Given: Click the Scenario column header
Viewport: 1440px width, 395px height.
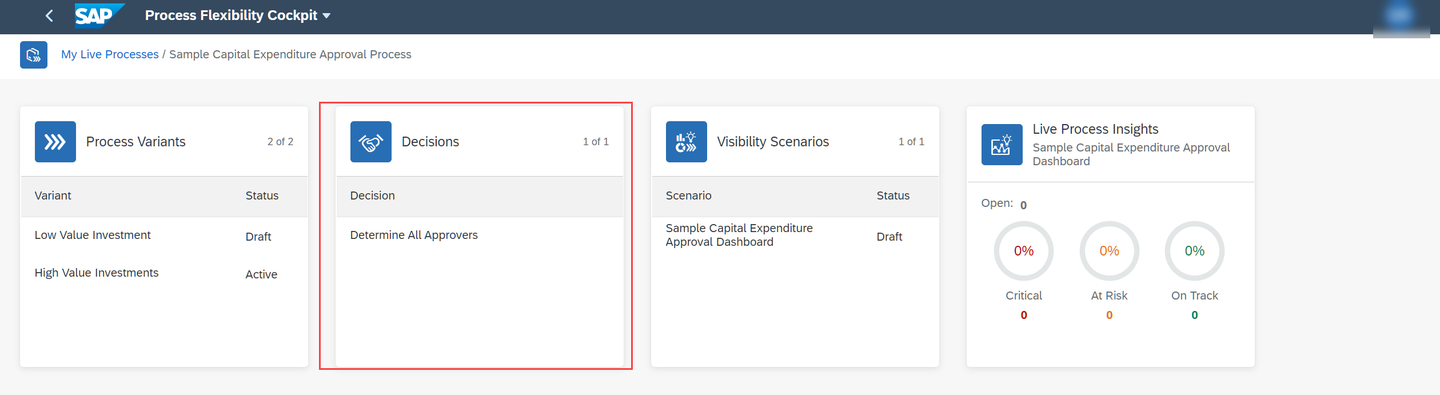Looking at the screenshot, I should point(689,196).
